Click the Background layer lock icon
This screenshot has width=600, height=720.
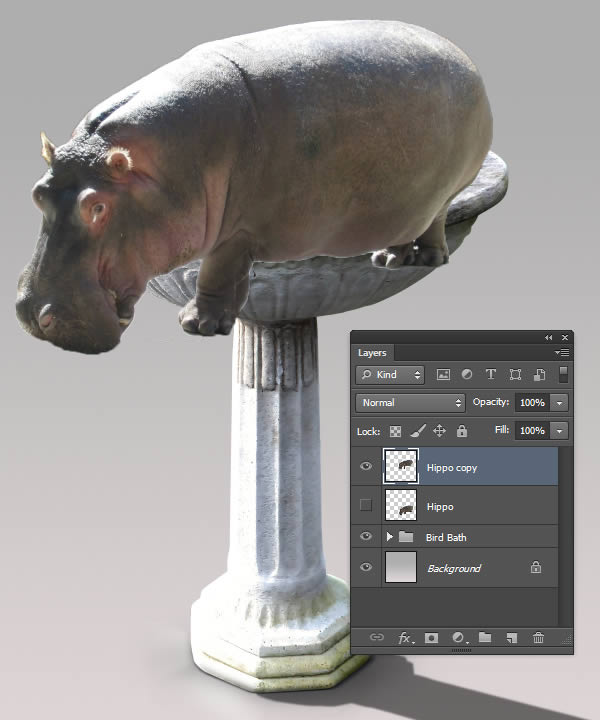[x=536, y=568]
